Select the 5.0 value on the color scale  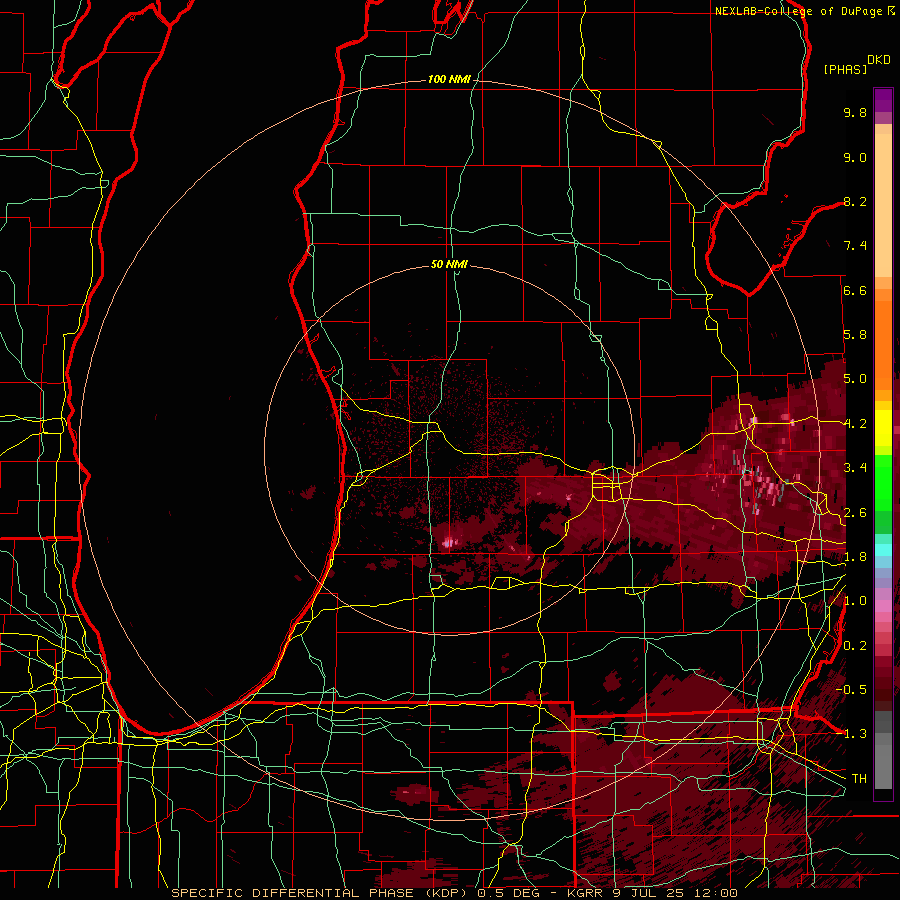pos(855,379)
